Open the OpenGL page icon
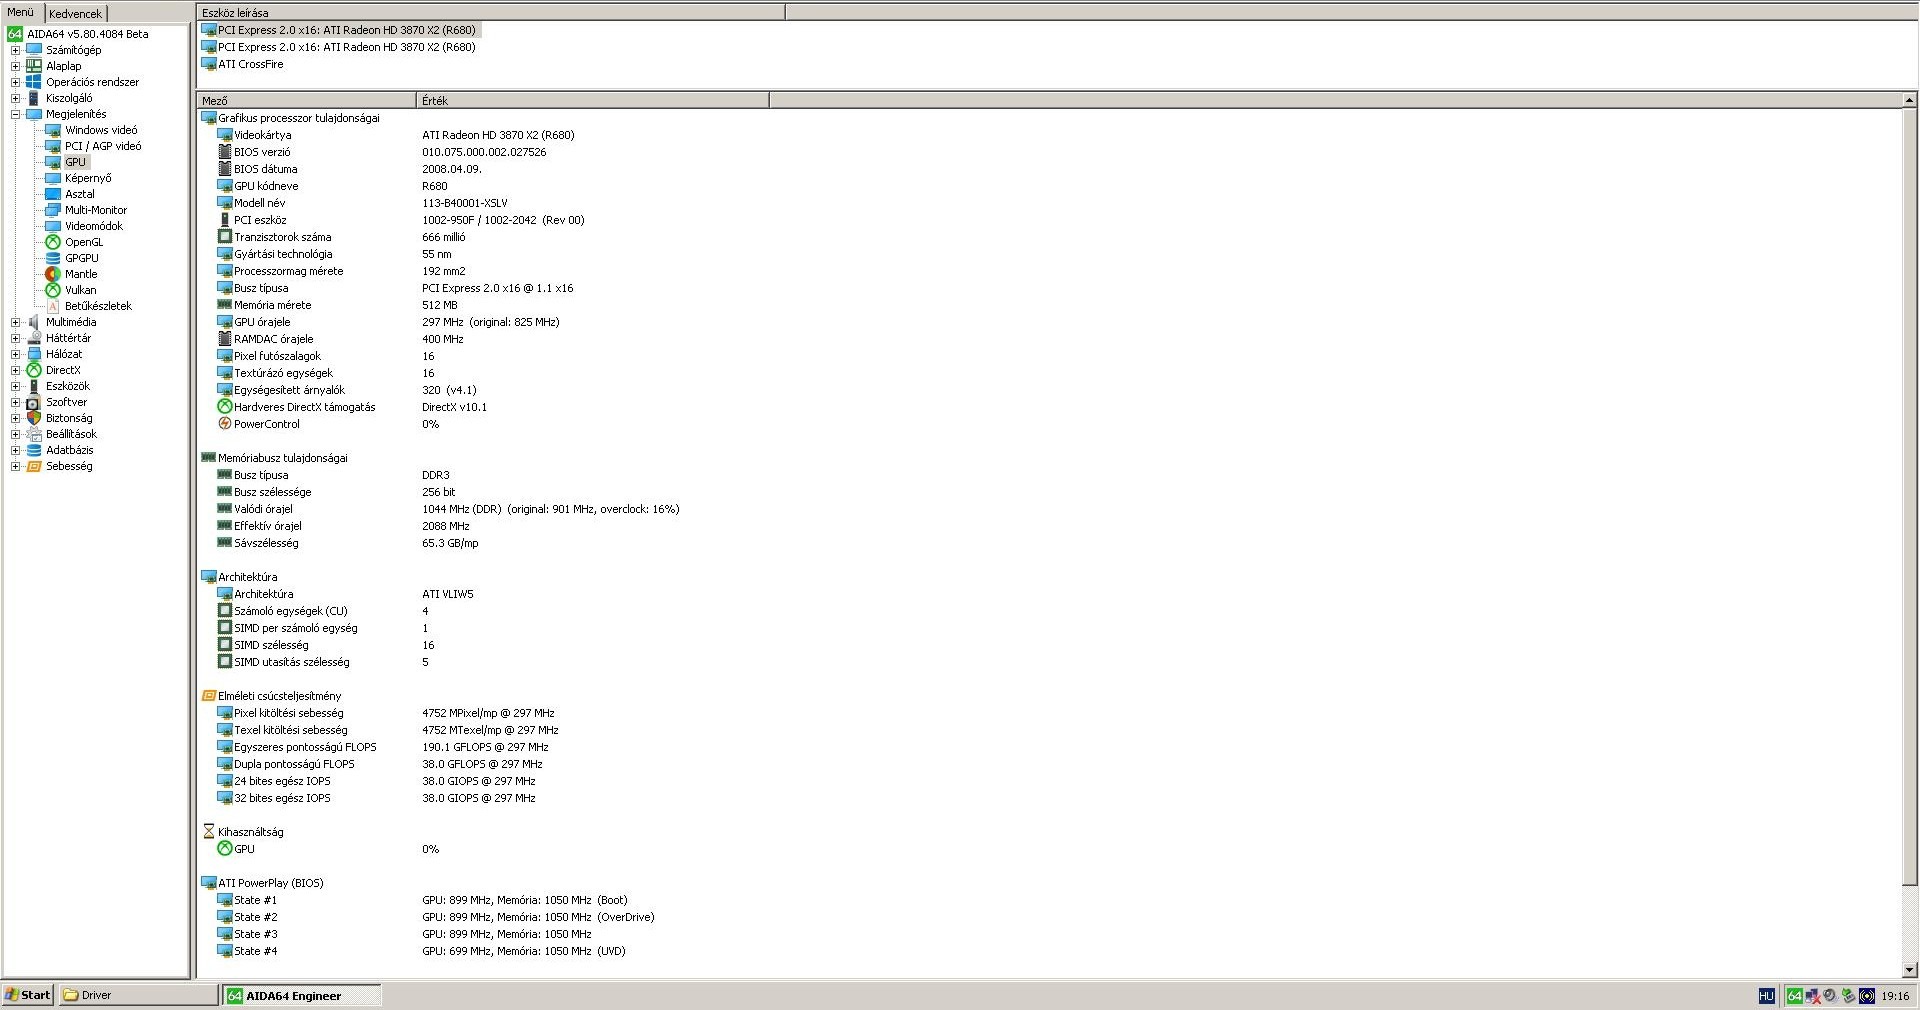Viewport: 1920px width, 1010px height. coord(53,242)
